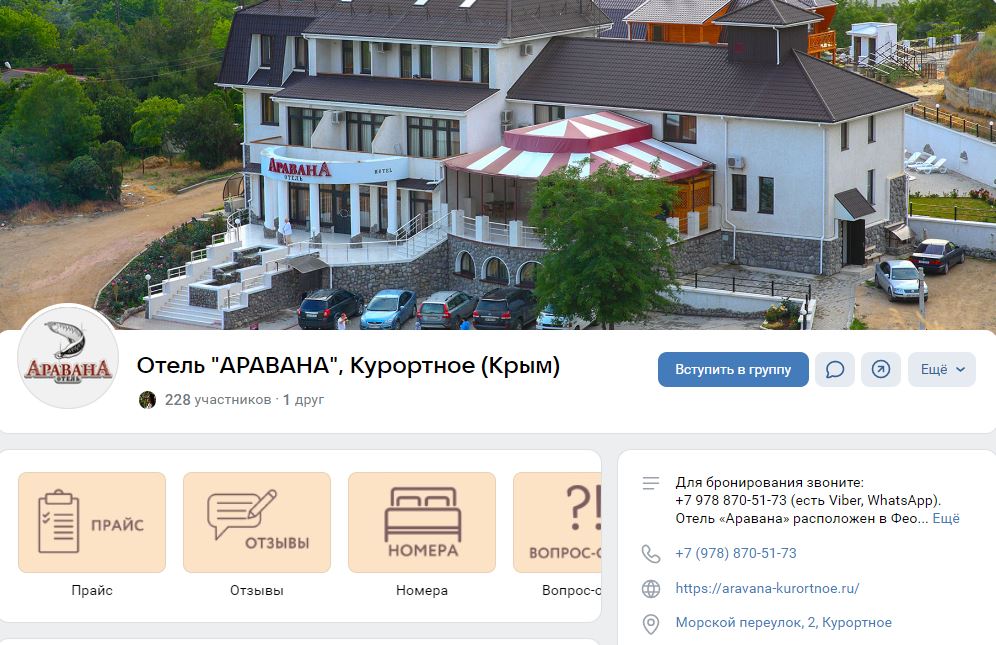Click the description lines icon

[651, 484]
